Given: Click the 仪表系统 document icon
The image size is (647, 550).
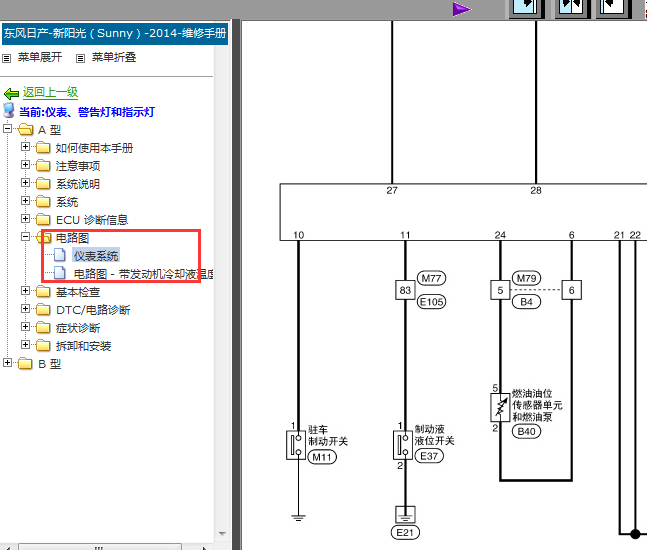Looking at the screenshot, I should (x=60, y=255).
